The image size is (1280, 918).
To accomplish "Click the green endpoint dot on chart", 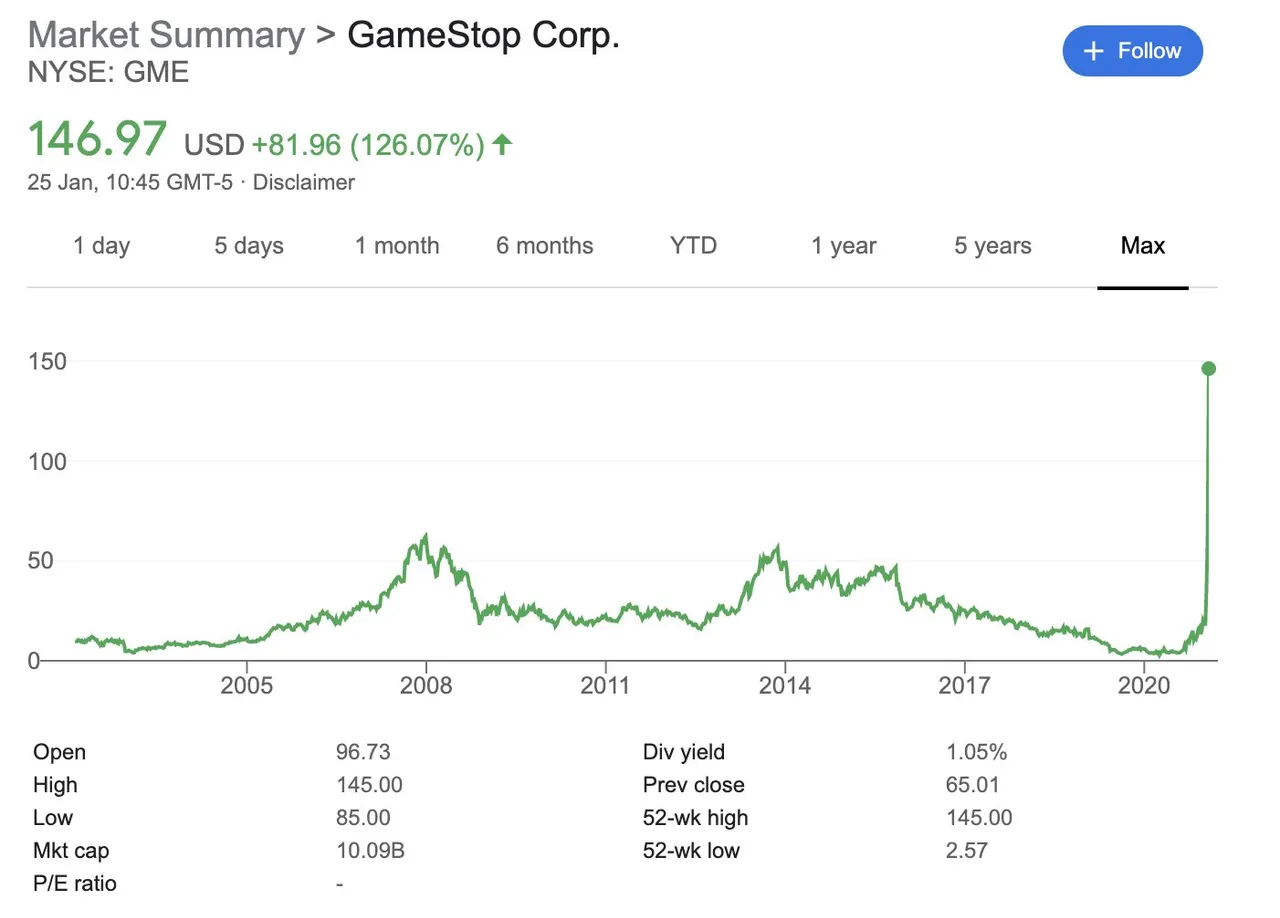I will click(x=1208, y=369).
